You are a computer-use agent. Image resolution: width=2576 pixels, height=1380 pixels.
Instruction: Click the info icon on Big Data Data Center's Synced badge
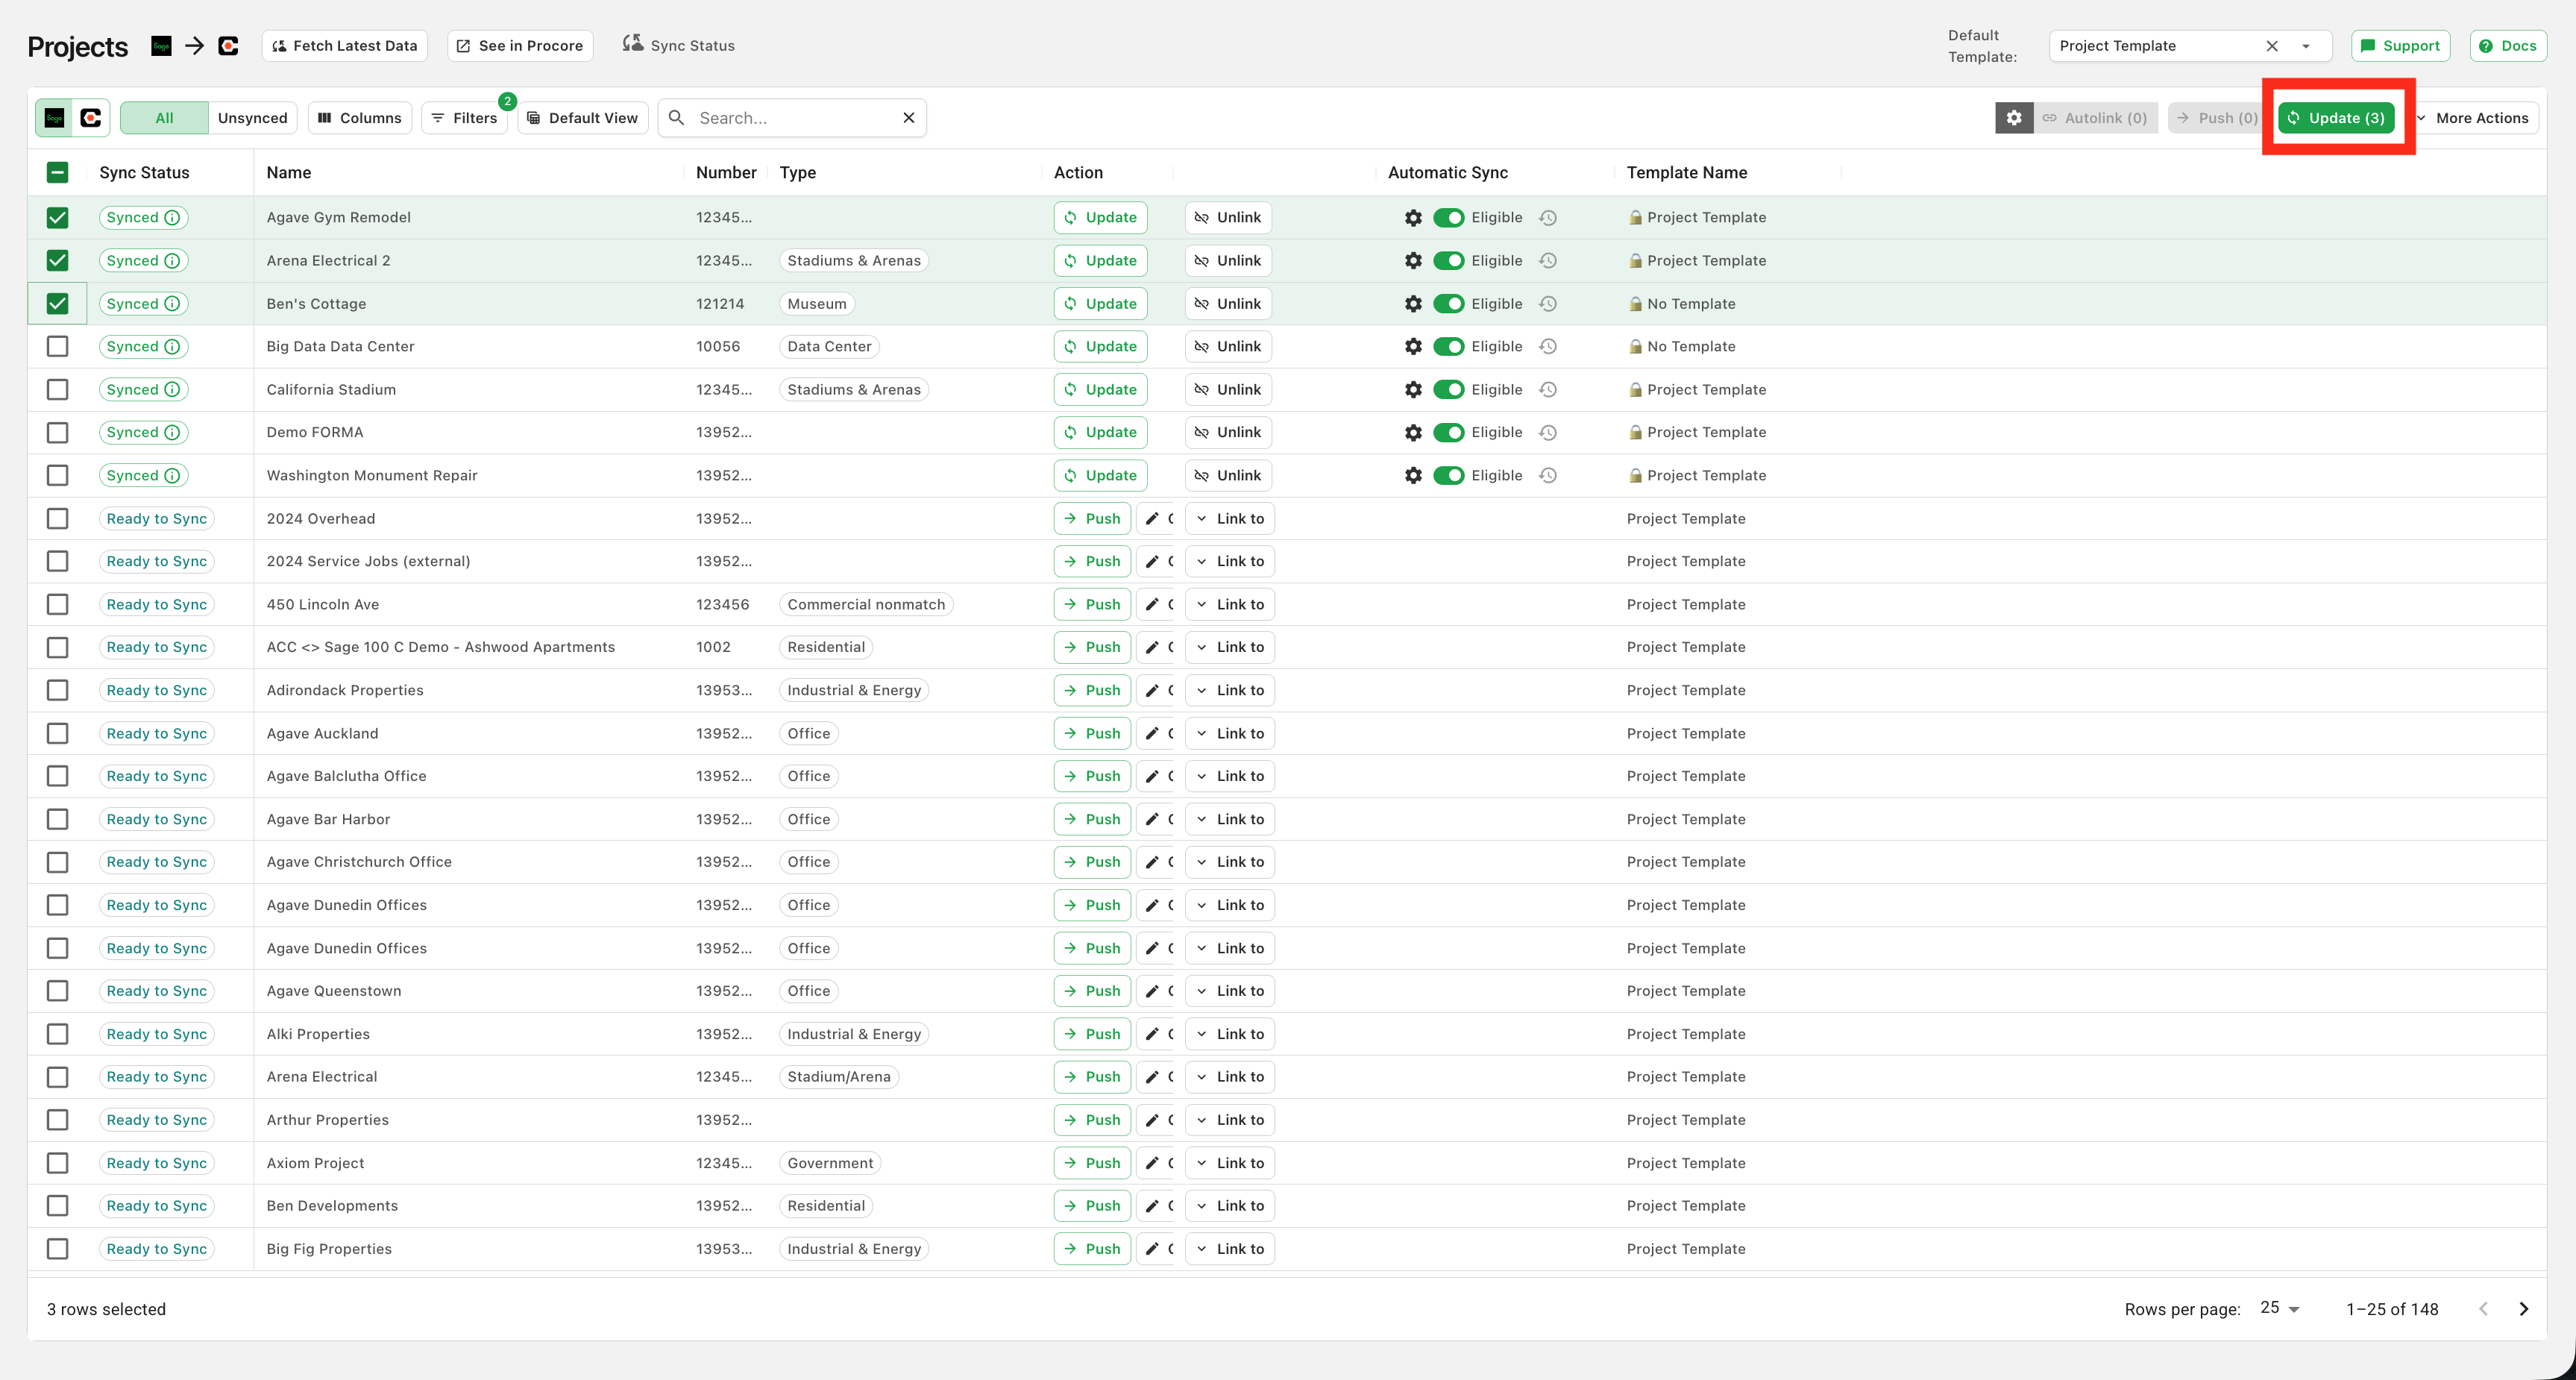(x=172, y=347)
